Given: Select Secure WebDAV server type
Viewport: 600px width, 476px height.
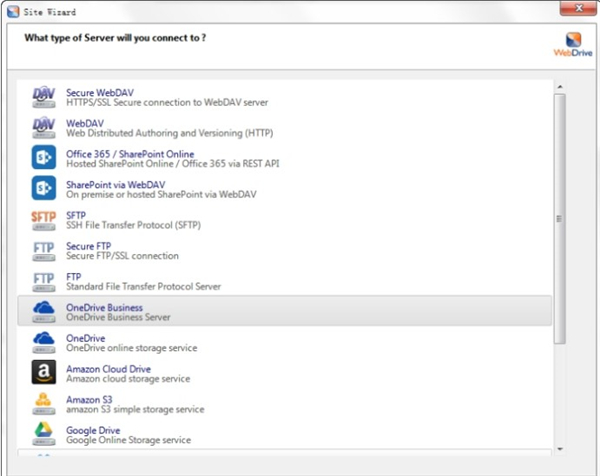Looking at the screenshot, I should 100,93.
